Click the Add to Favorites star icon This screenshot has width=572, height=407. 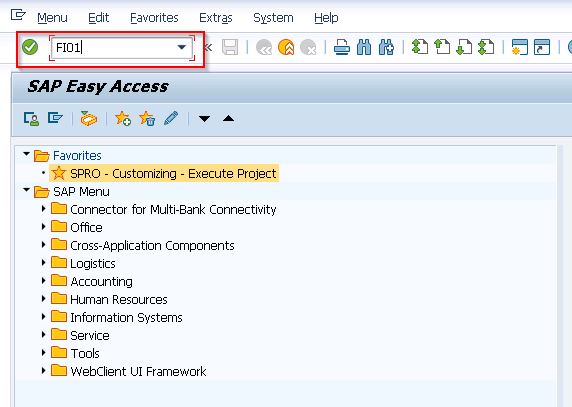pos(123,119)
